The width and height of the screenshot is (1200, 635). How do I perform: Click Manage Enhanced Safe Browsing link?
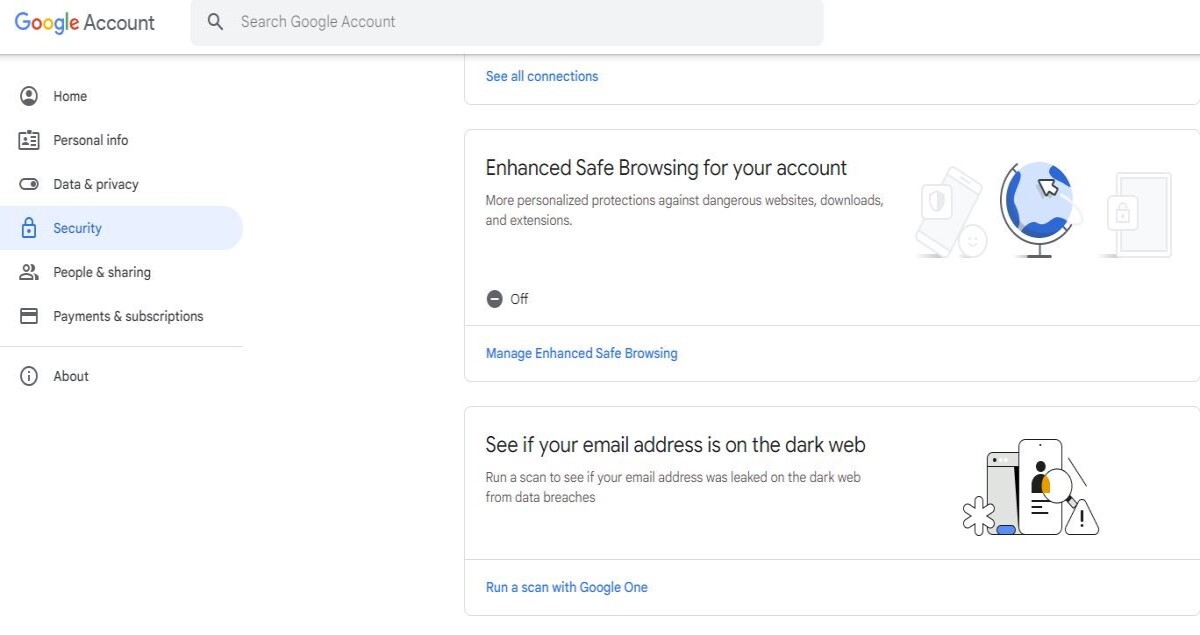[x=581, y=353]
